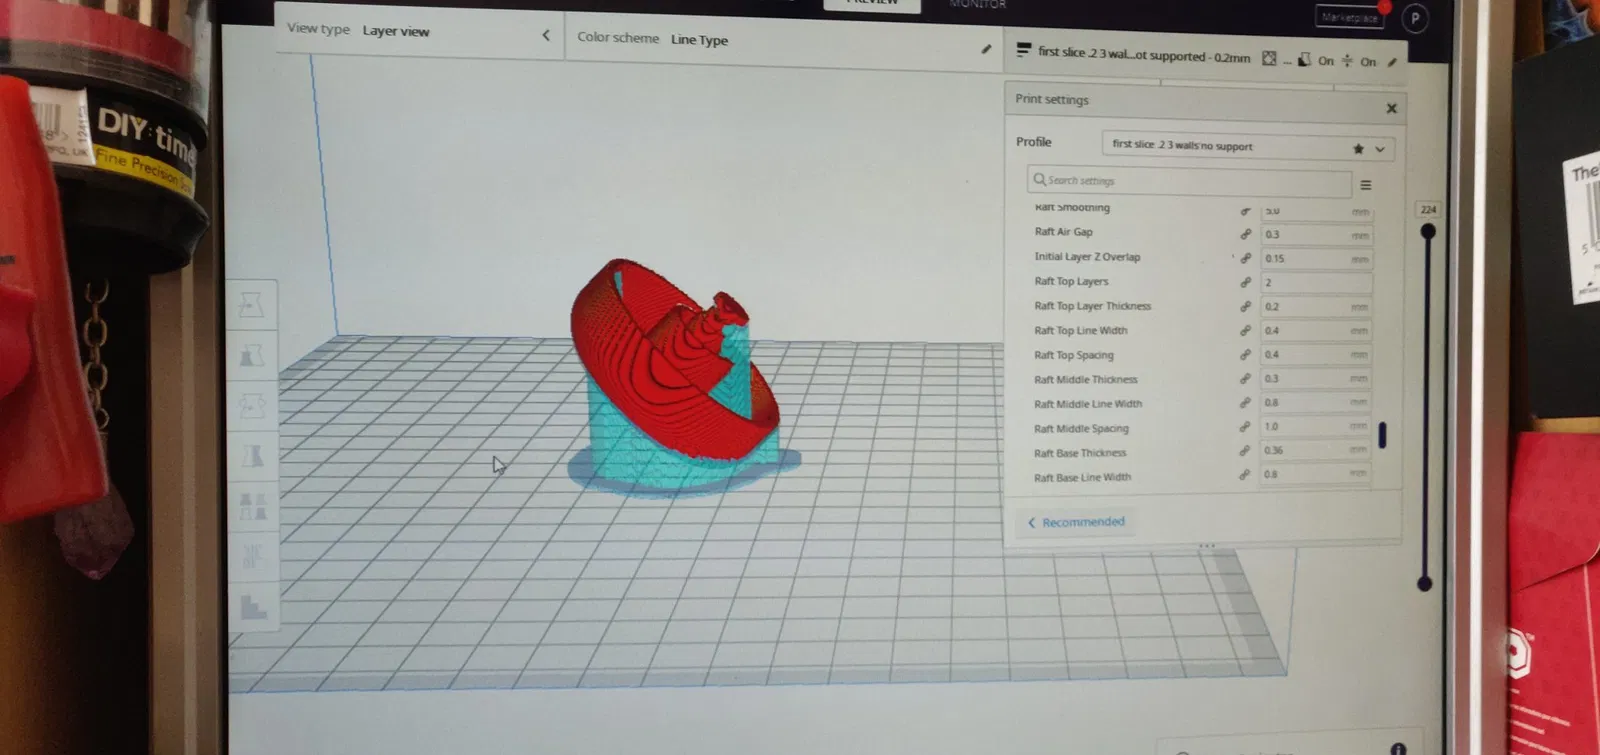Click link icon for Raft Top Layer Thickness
The image size is (1600, 755).
(1246, 306)
